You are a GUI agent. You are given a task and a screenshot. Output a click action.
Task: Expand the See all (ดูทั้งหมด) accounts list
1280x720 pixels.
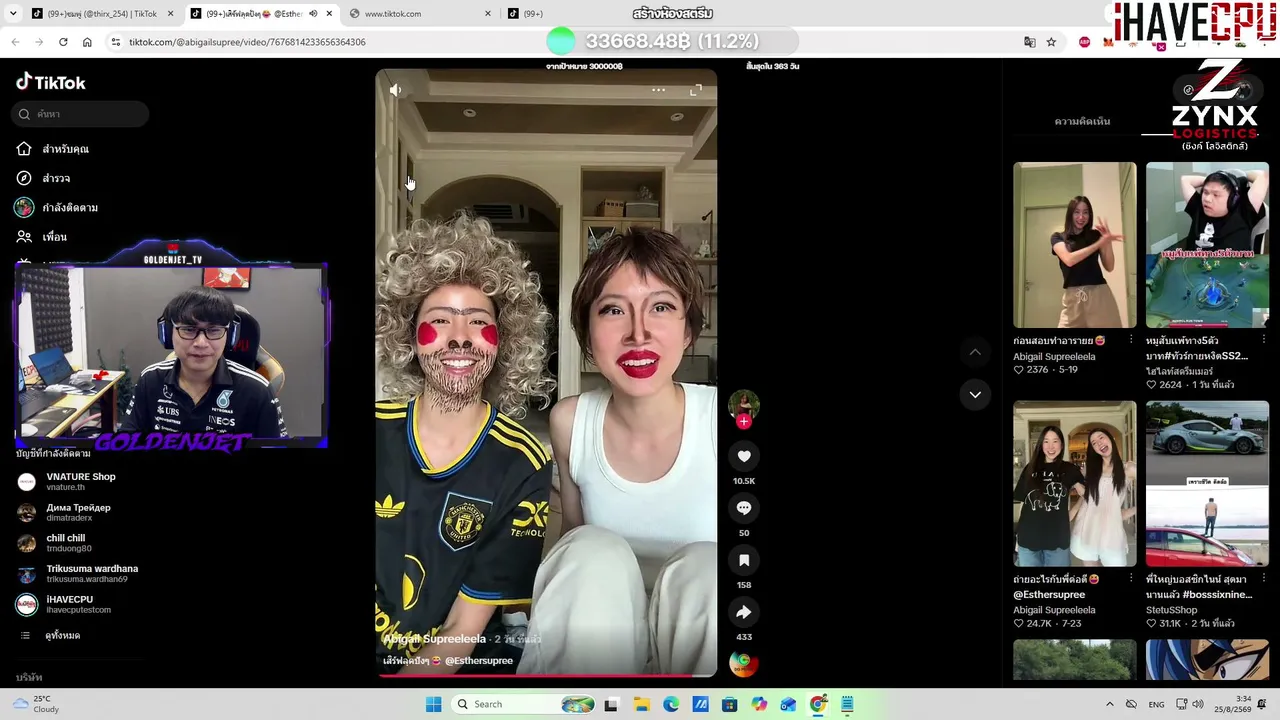(62, 636)
